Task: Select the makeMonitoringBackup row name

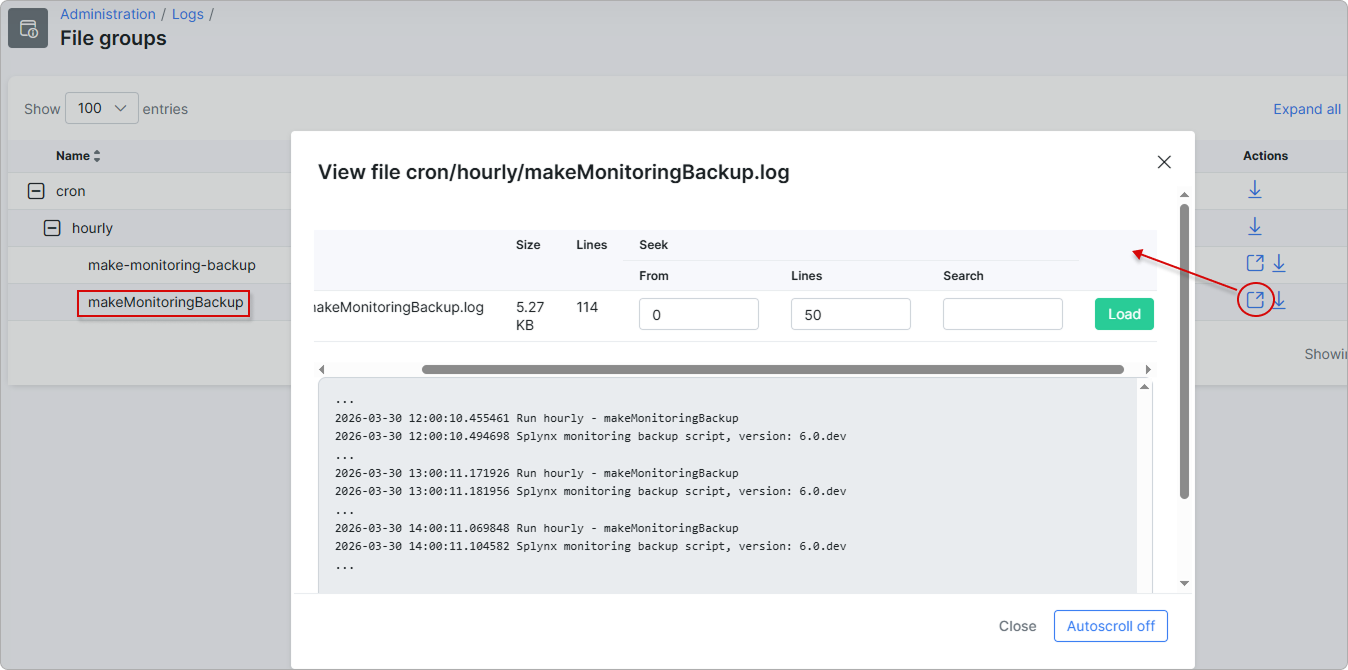Action: [165, 302]
